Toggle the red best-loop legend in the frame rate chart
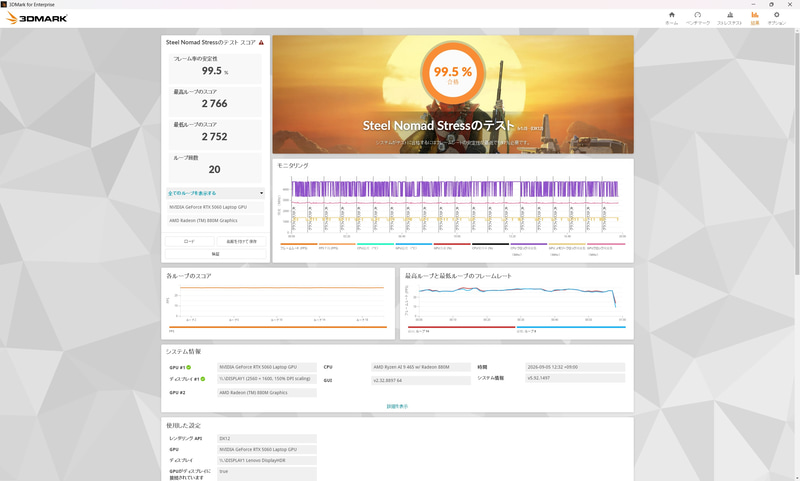800x481 pixels. pos(461,329)
